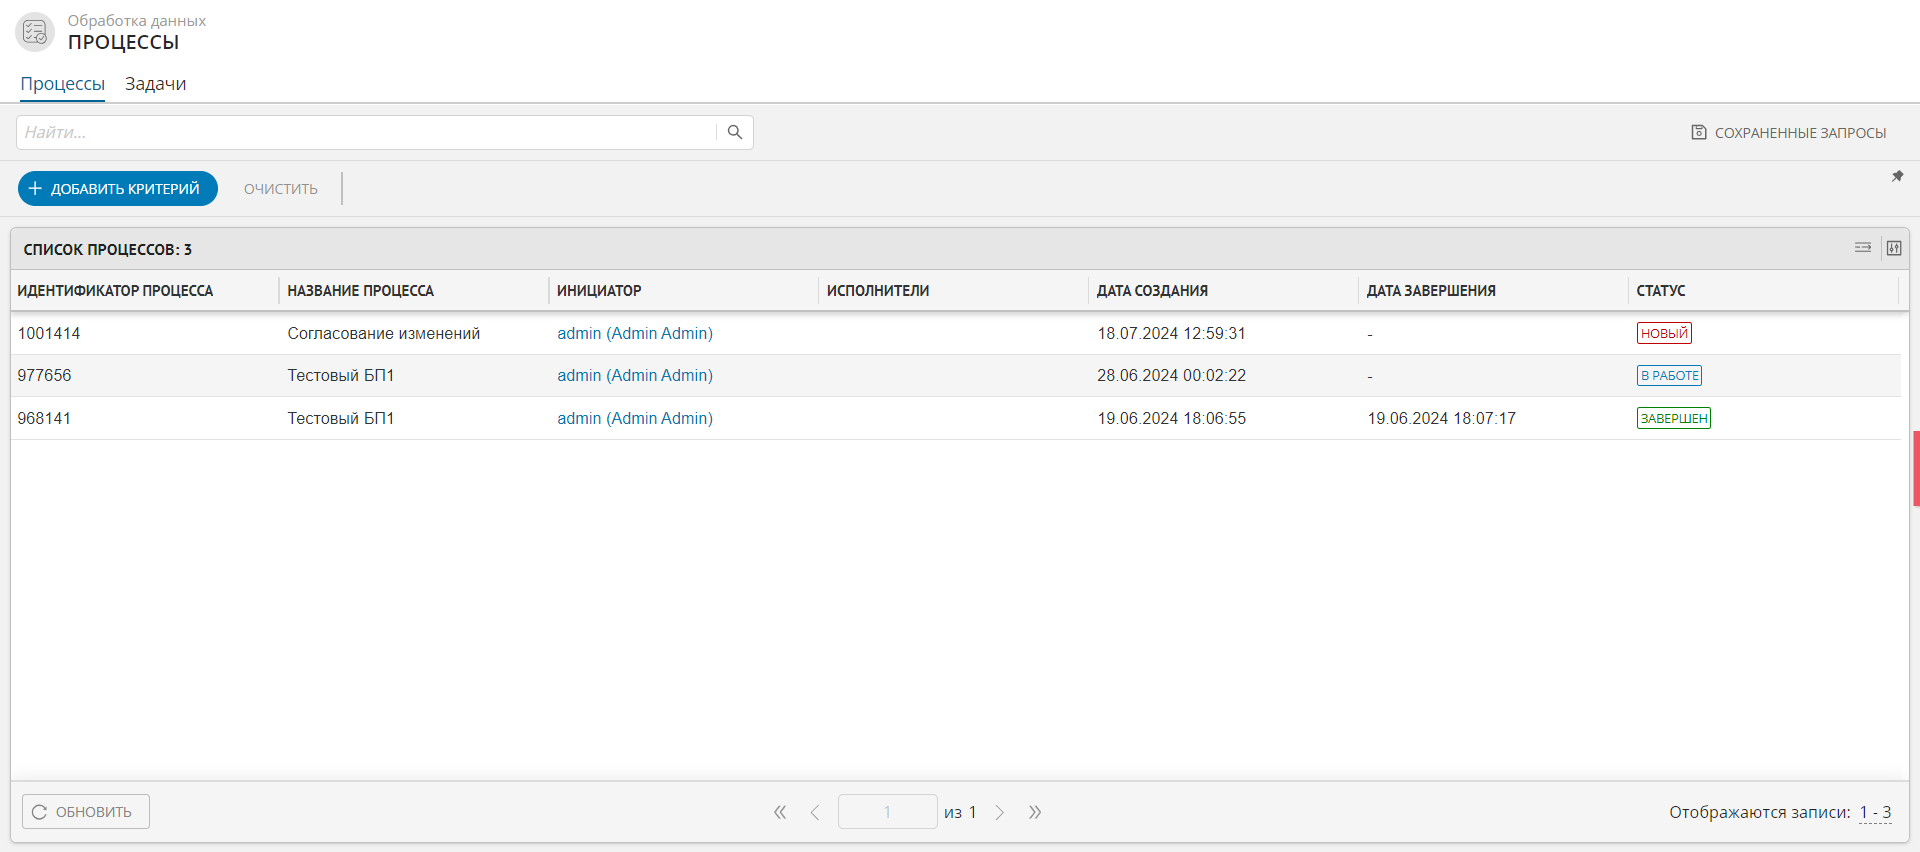This screenshot has width=1920, height=852.
Task: Select the process ID 1001414 cell
Action: pos(49,333)
